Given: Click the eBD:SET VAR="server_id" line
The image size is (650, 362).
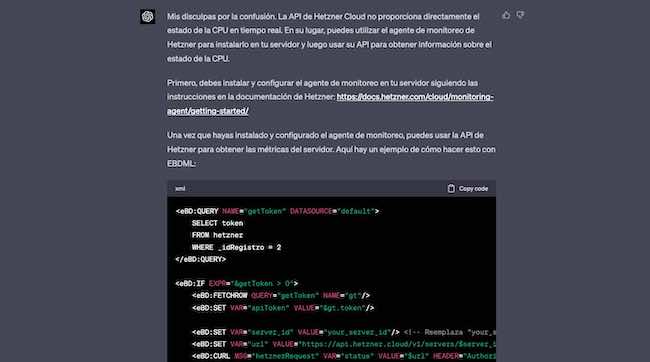Looking at the screenshot, I should pyautogui.click(x=344, y=332).
